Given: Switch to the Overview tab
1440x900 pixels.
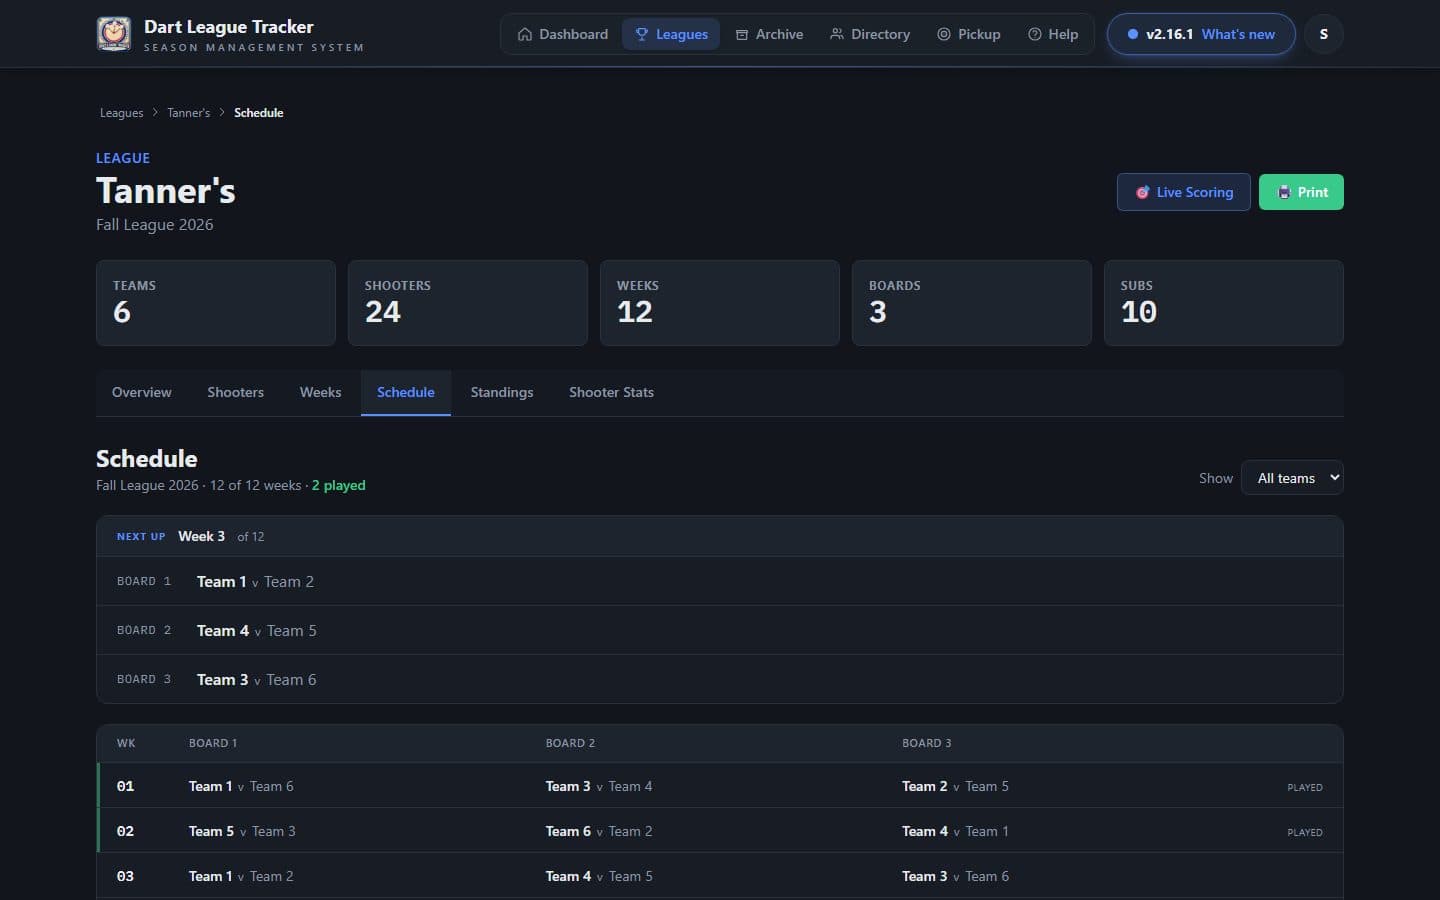Looking at the screenshot, I should pyautogui.click(x=141, y=392).
